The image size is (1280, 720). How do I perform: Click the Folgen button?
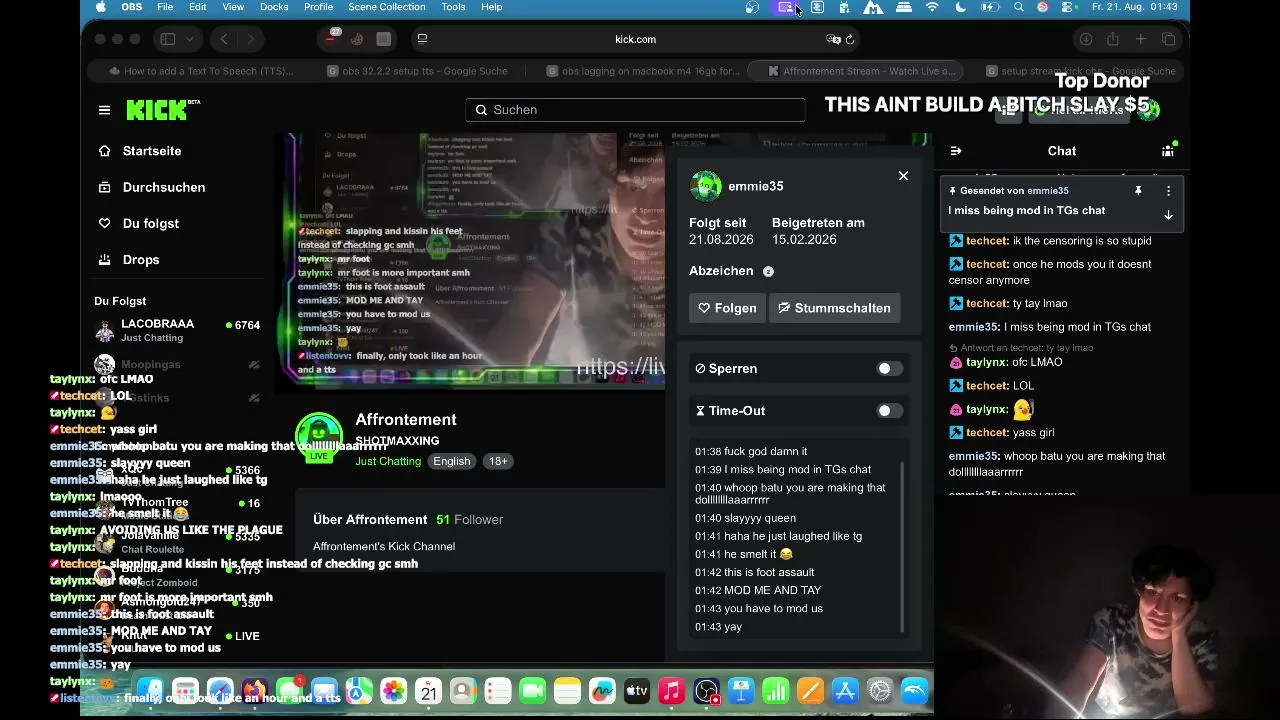click(x=727, y=308)
